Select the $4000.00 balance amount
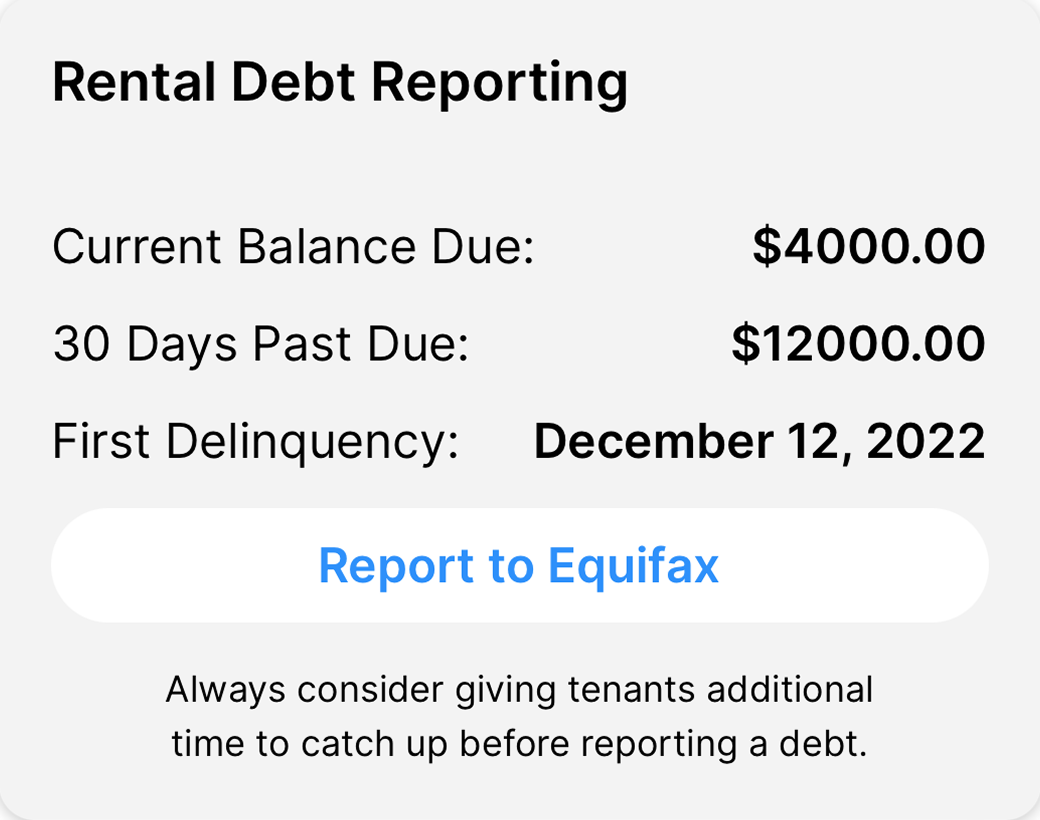 pos(868,247)
